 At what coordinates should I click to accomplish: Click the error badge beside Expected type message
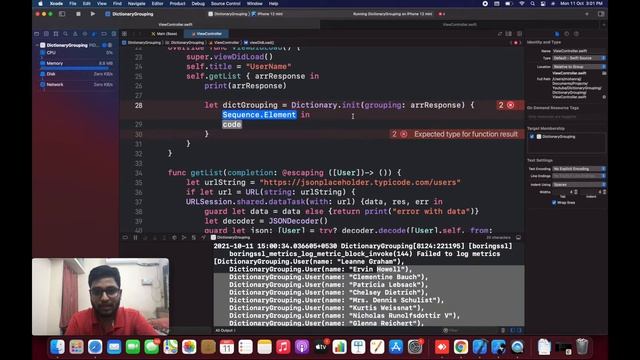403,134
